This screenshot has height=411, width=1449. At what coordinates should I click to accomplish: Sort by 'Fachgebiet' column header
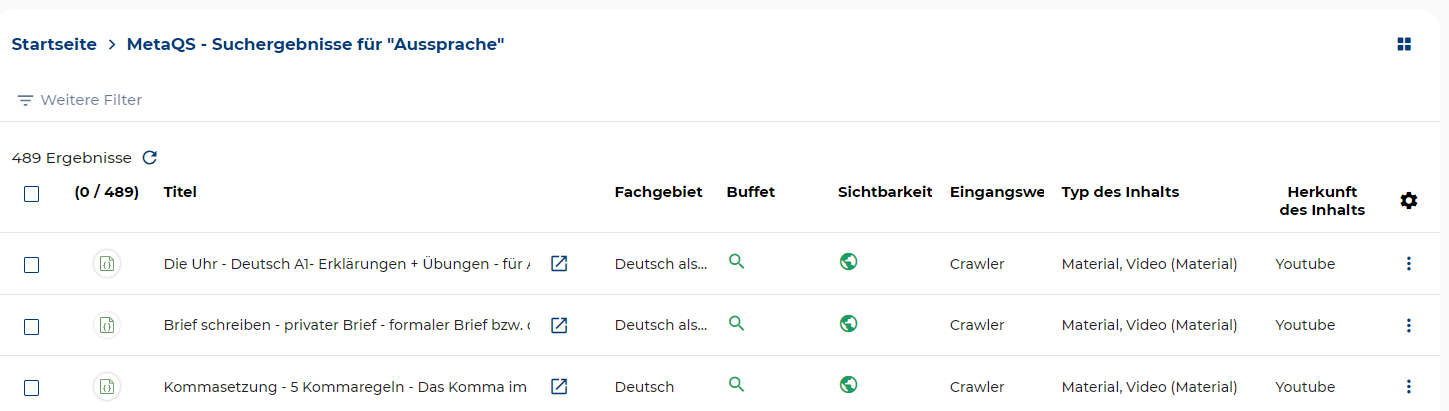[658, 192]
